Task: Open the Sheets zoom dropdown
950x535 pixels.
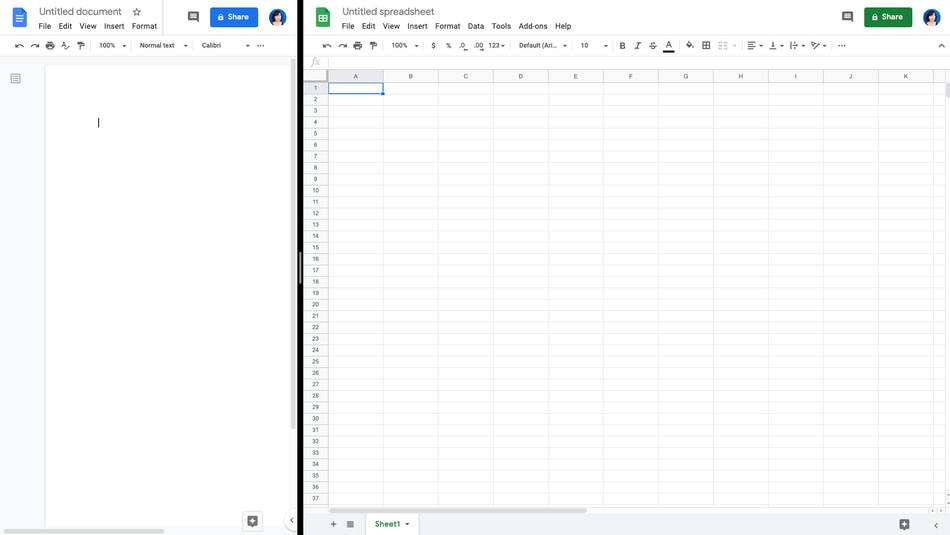Action: tap(405, 45)
